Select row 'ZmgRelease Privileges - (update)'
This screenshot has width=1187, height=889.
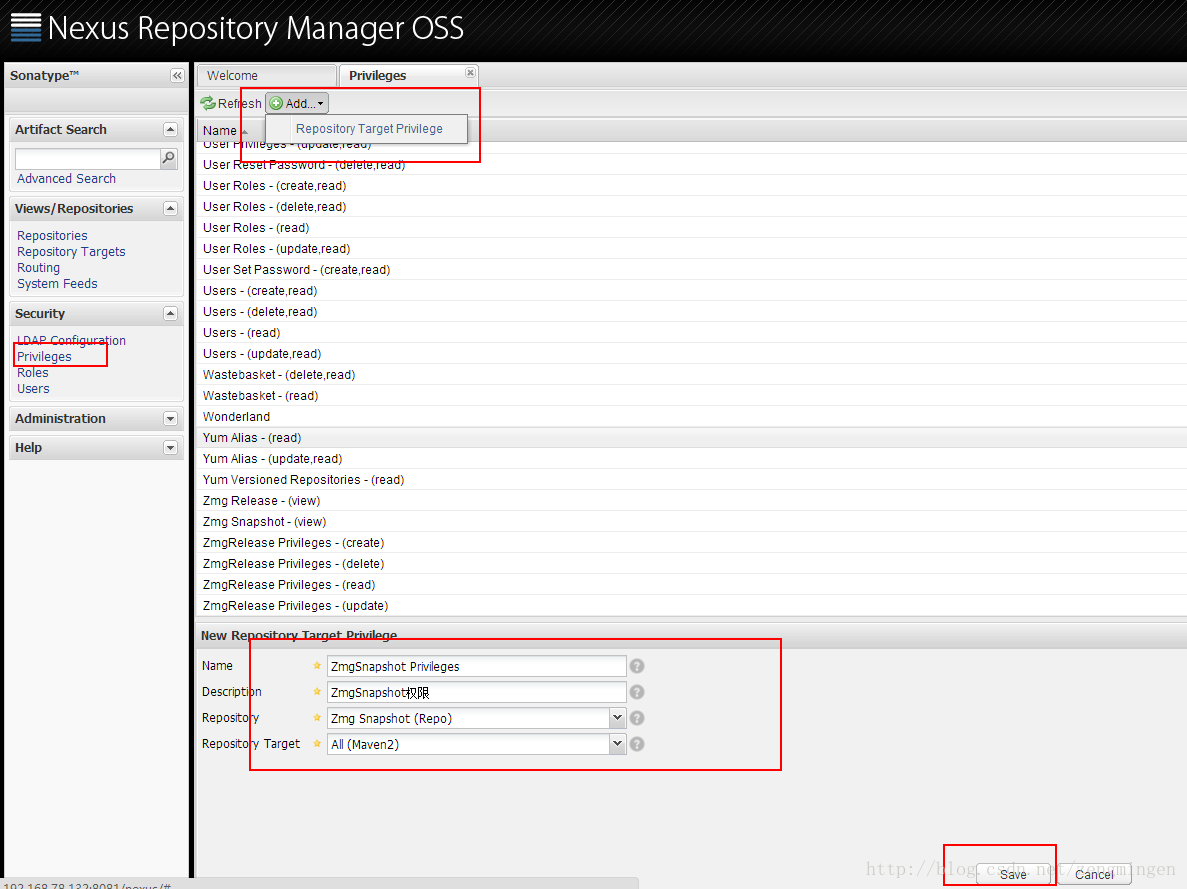pos(691,606)
